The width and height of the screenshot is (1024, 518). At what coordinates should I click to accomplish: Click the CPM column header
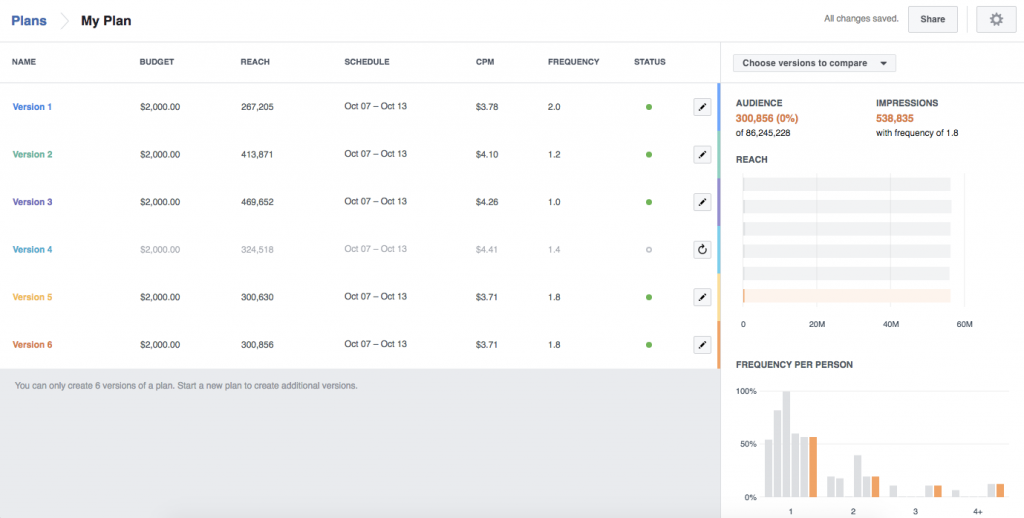(x=485, y=62)
